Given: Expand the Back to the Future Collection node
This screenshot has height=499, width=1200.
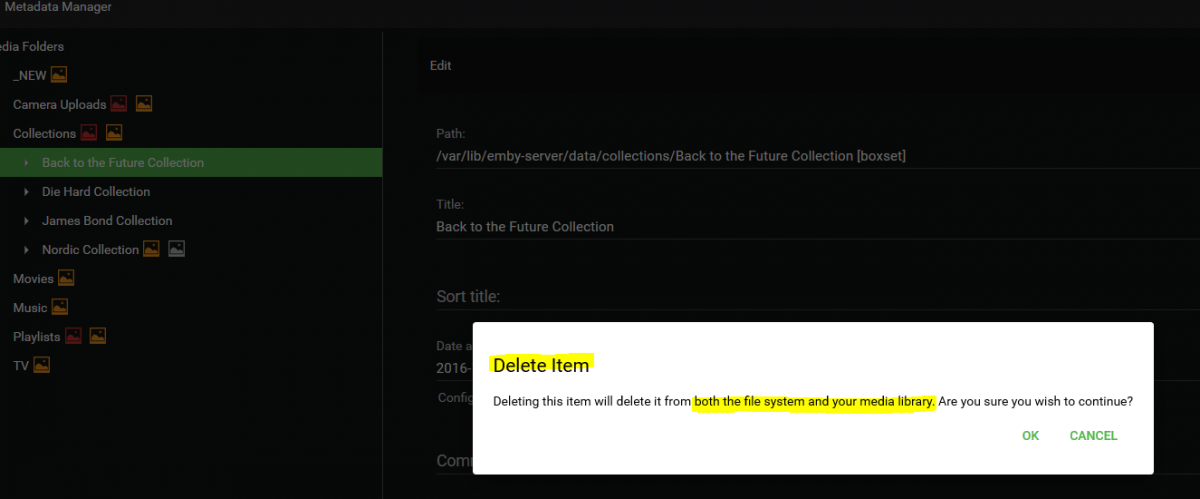Looking at the screenshot, I should pos(27,162).
